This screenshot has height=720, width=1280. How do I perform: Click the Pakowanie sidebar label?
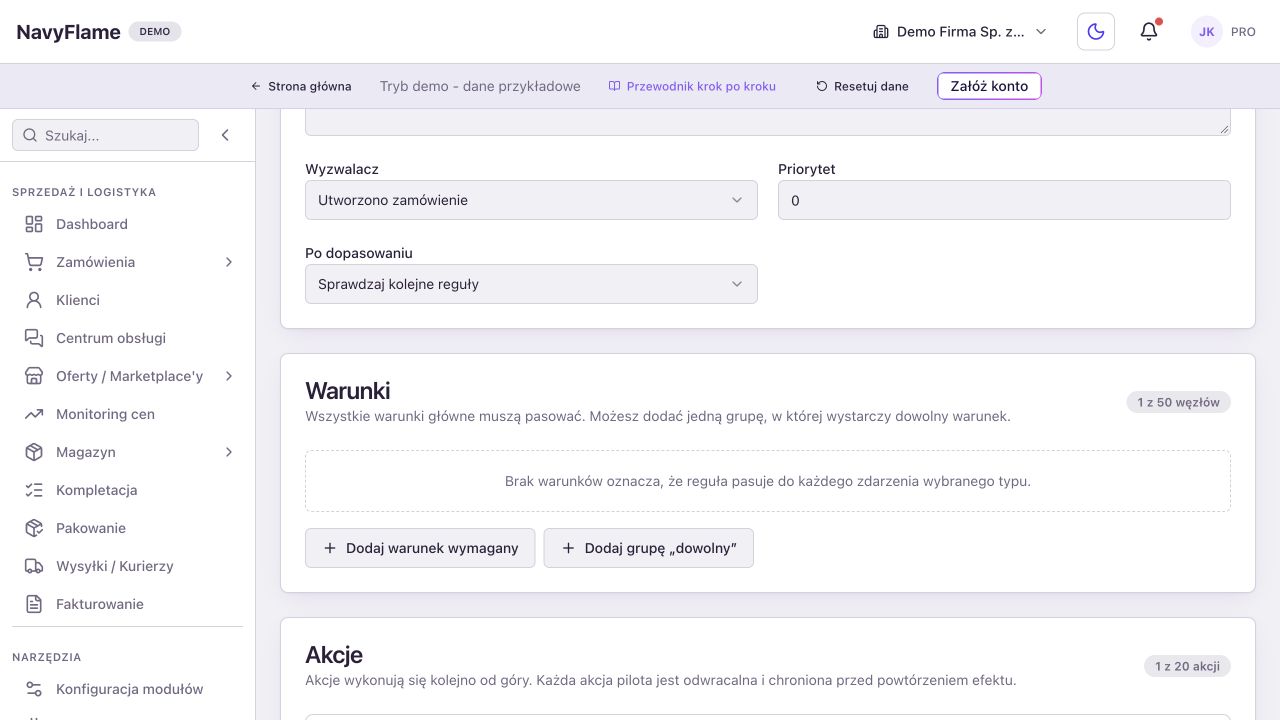(91, 528)
